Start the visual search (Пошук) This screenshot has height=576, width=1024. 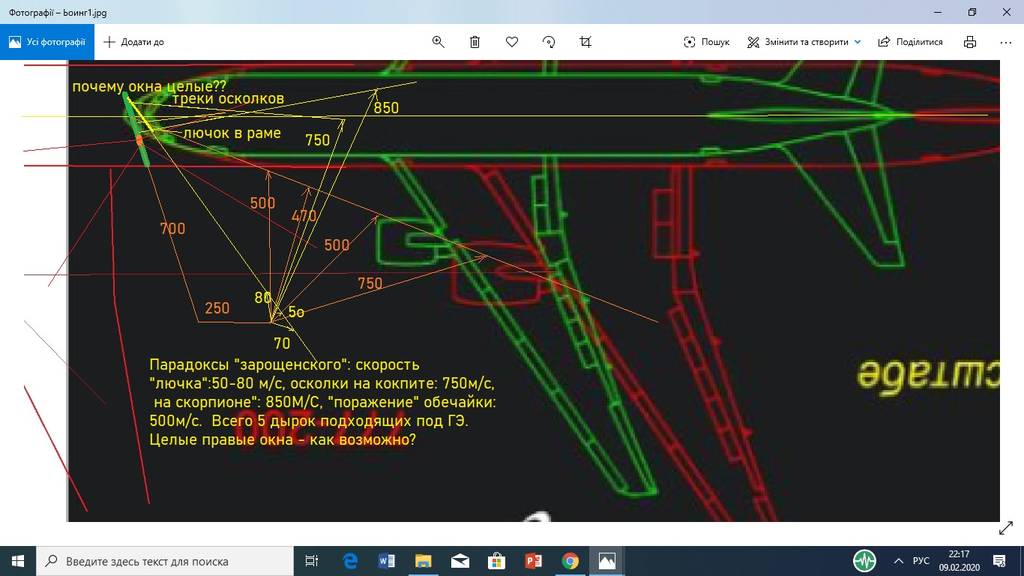707,42
